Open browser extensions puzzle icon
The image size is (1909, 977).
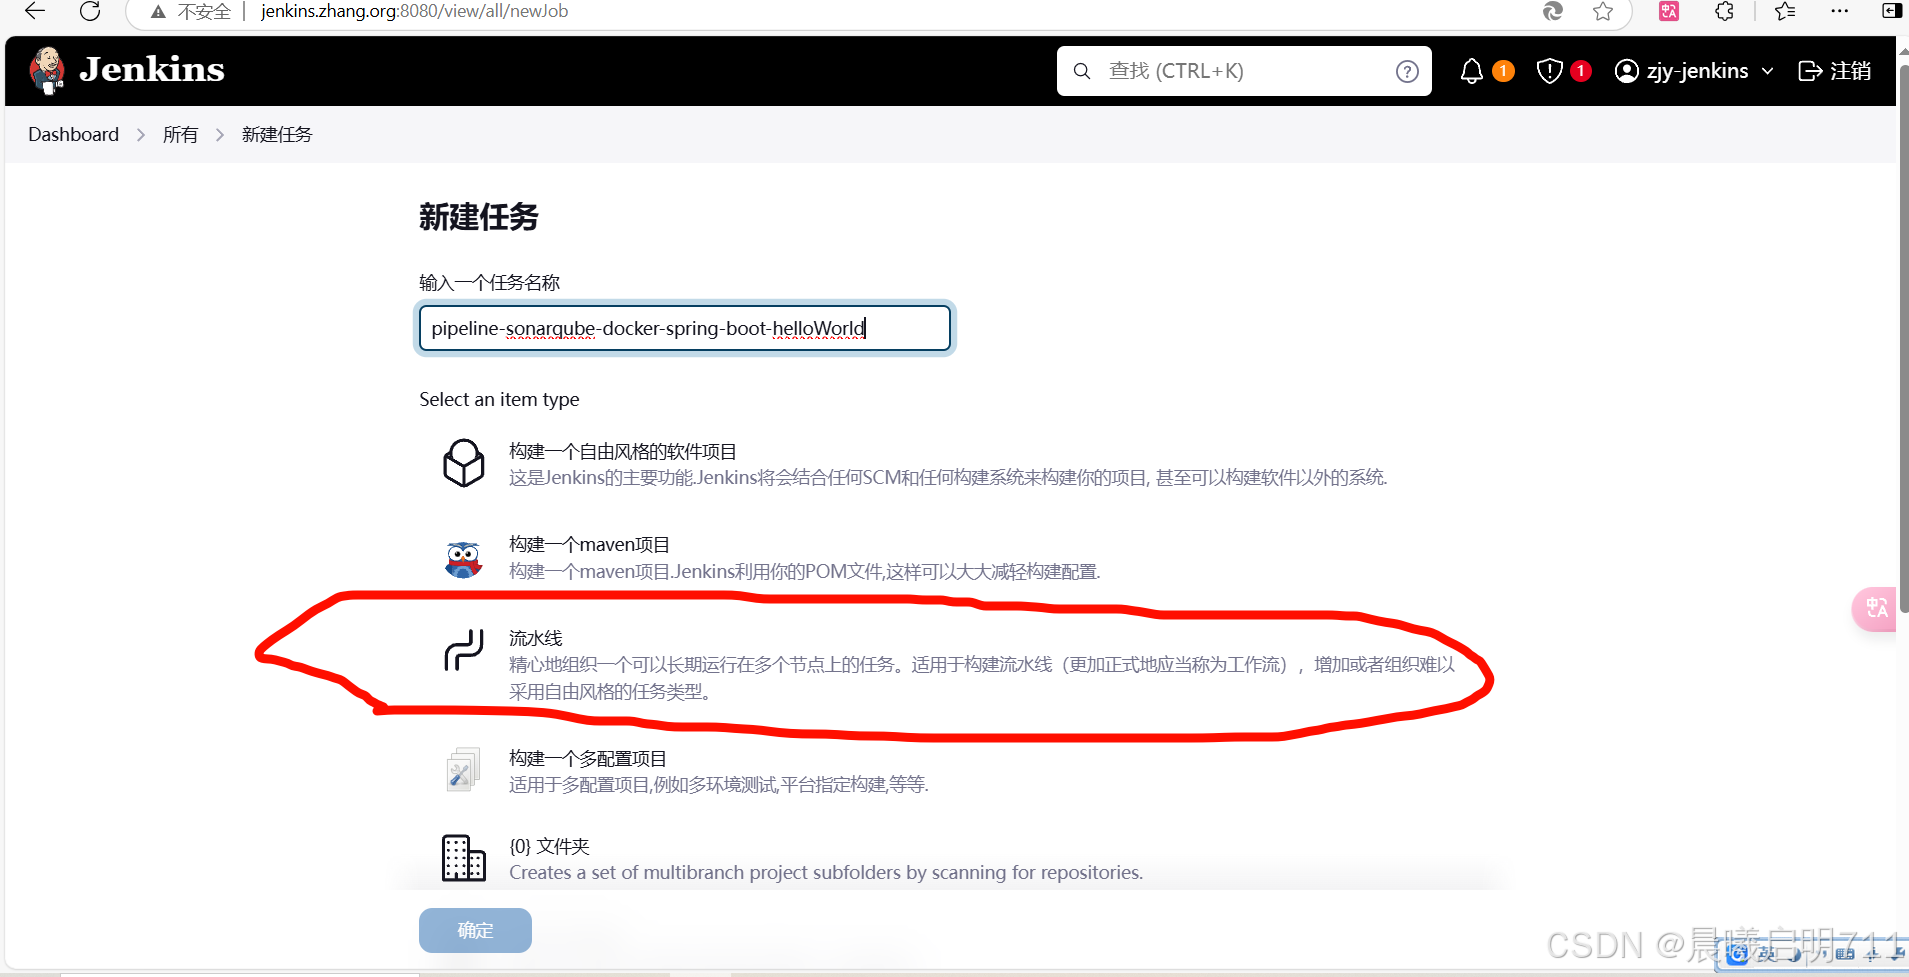click(1725, 11)
